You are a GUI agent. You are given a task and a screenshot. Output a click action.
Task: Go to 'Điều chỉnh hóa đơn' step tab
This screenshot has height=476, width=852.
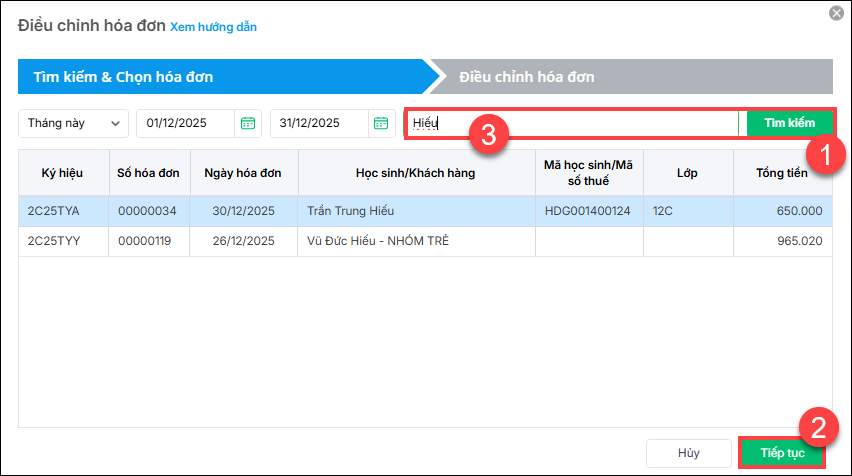pyautogui.click(x=527, y=76)
